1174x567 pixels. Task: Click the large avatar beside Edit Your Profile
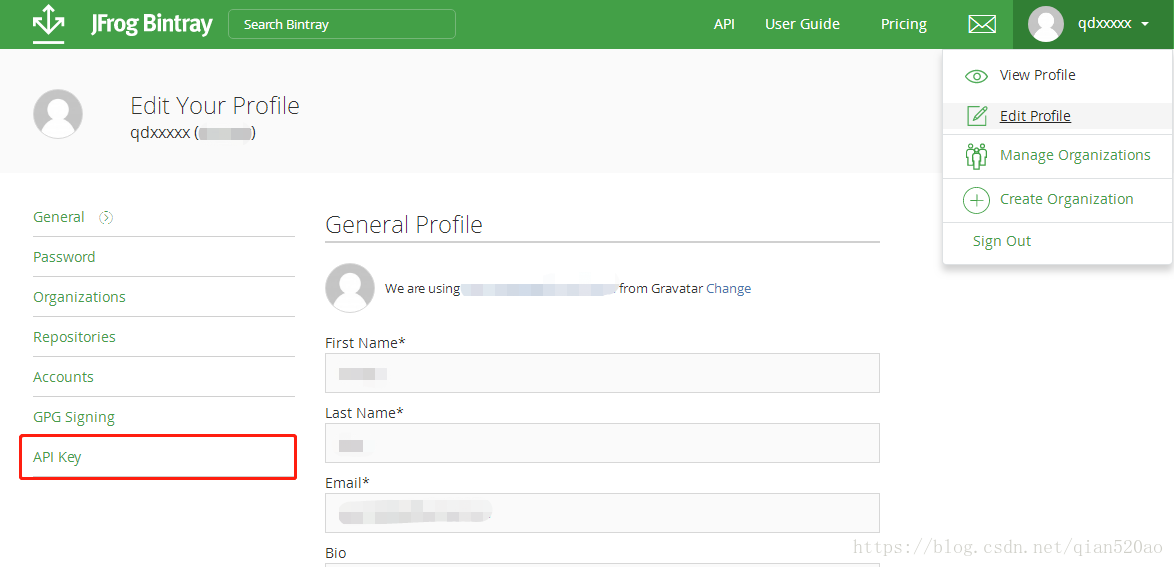coord(58,114)
